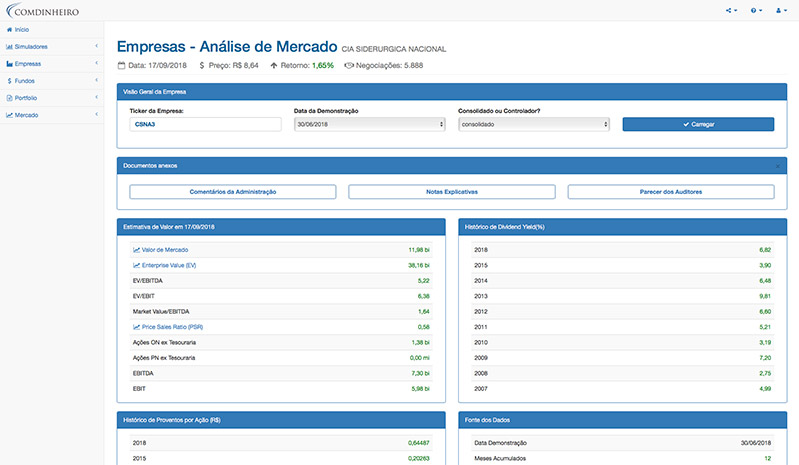Image resolution: width=799 pixels, height=465 pixels.
Task: Select the EBITDA value 7,30 bi
Action: (420, 373)
